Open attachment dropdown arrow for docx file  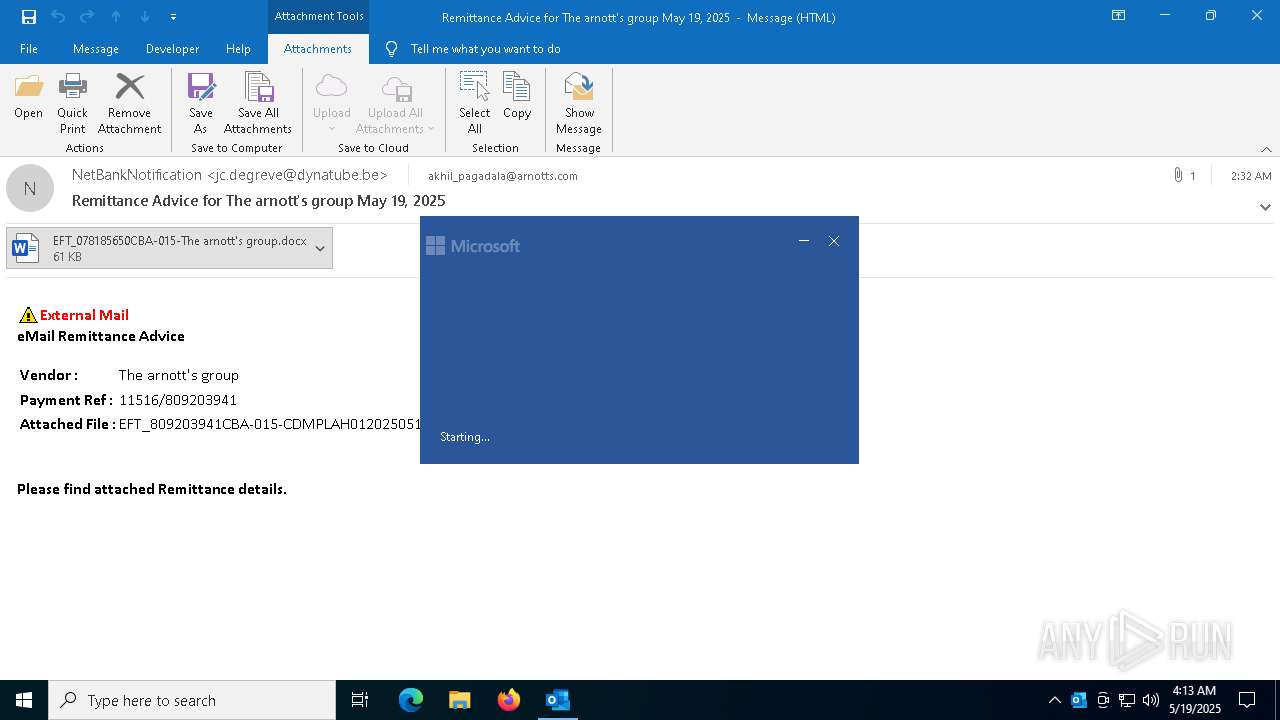click(320, 248)
